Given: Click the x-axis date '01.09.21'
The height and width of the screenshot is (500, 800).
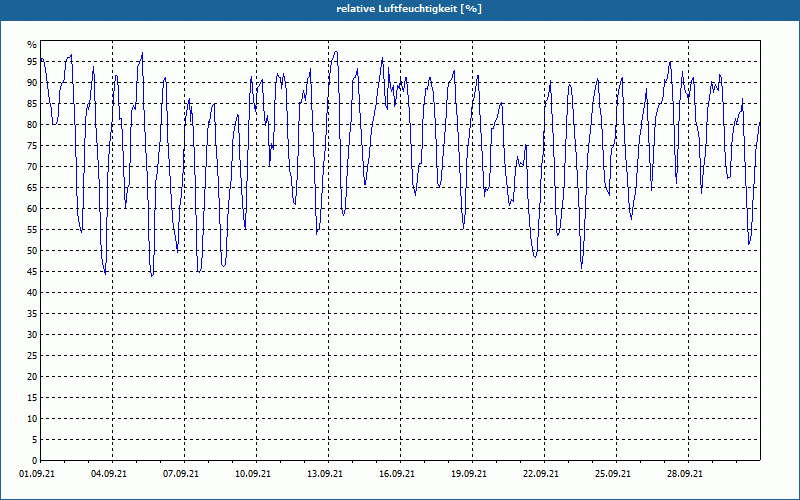Looking at the screenshot, I should click(x=37, y=474).
